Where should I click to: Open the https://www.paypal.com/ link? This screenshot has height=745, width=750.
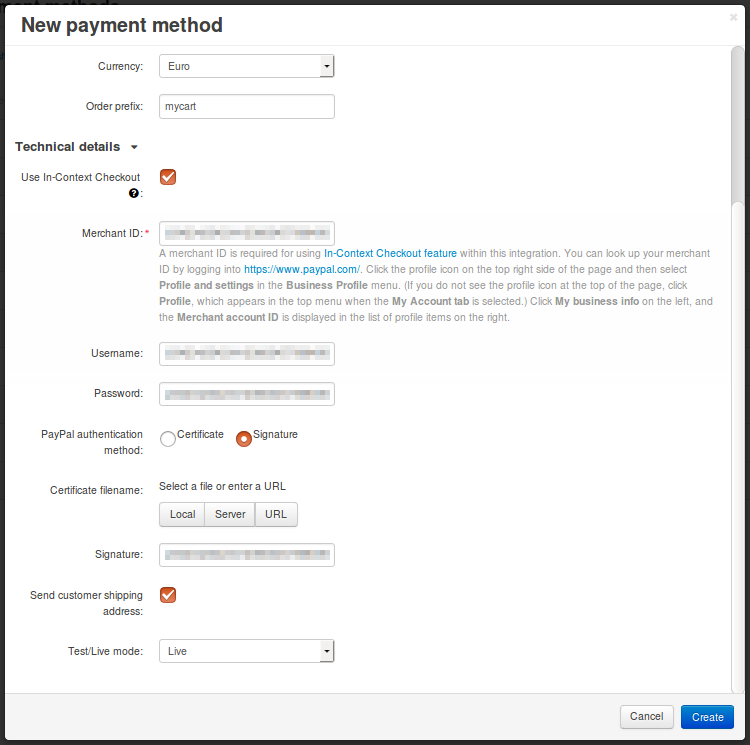tap(302, 270)
